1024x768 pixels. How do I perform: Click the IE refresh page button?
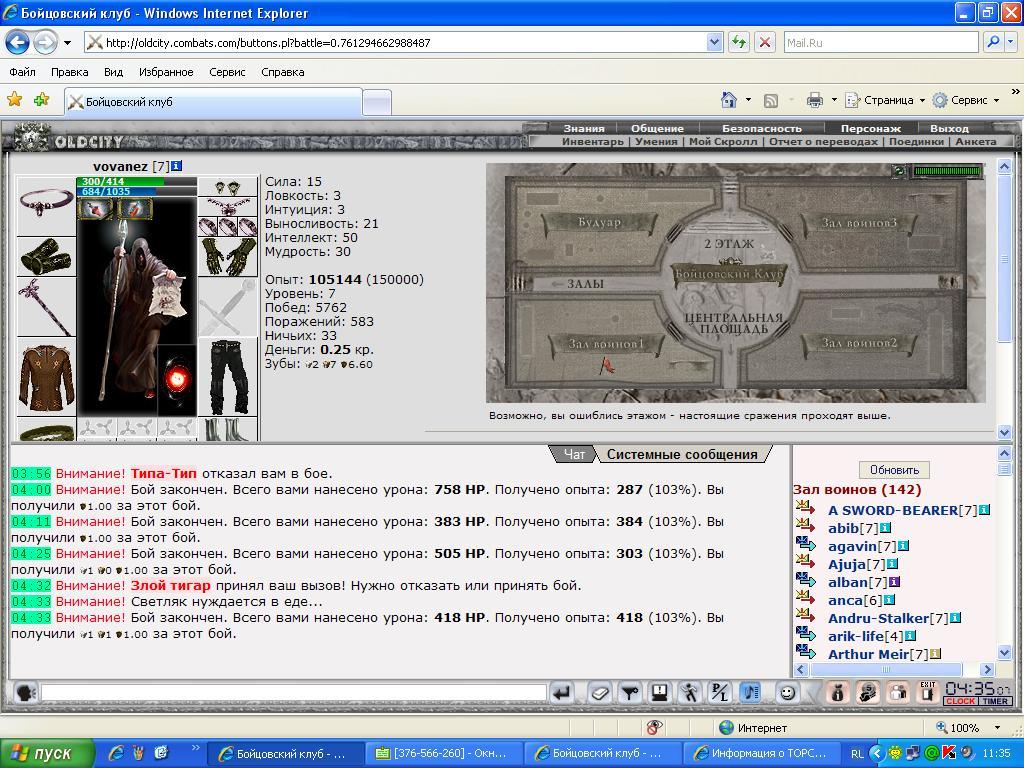click(739, 42)
